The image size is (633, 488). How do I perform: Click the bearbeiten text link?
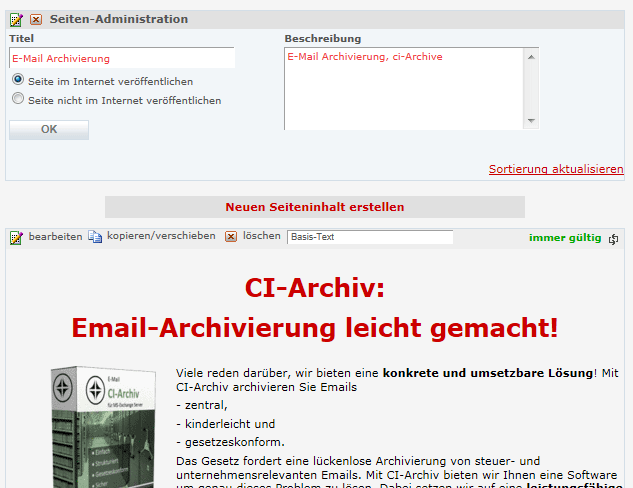click(55, 237)
